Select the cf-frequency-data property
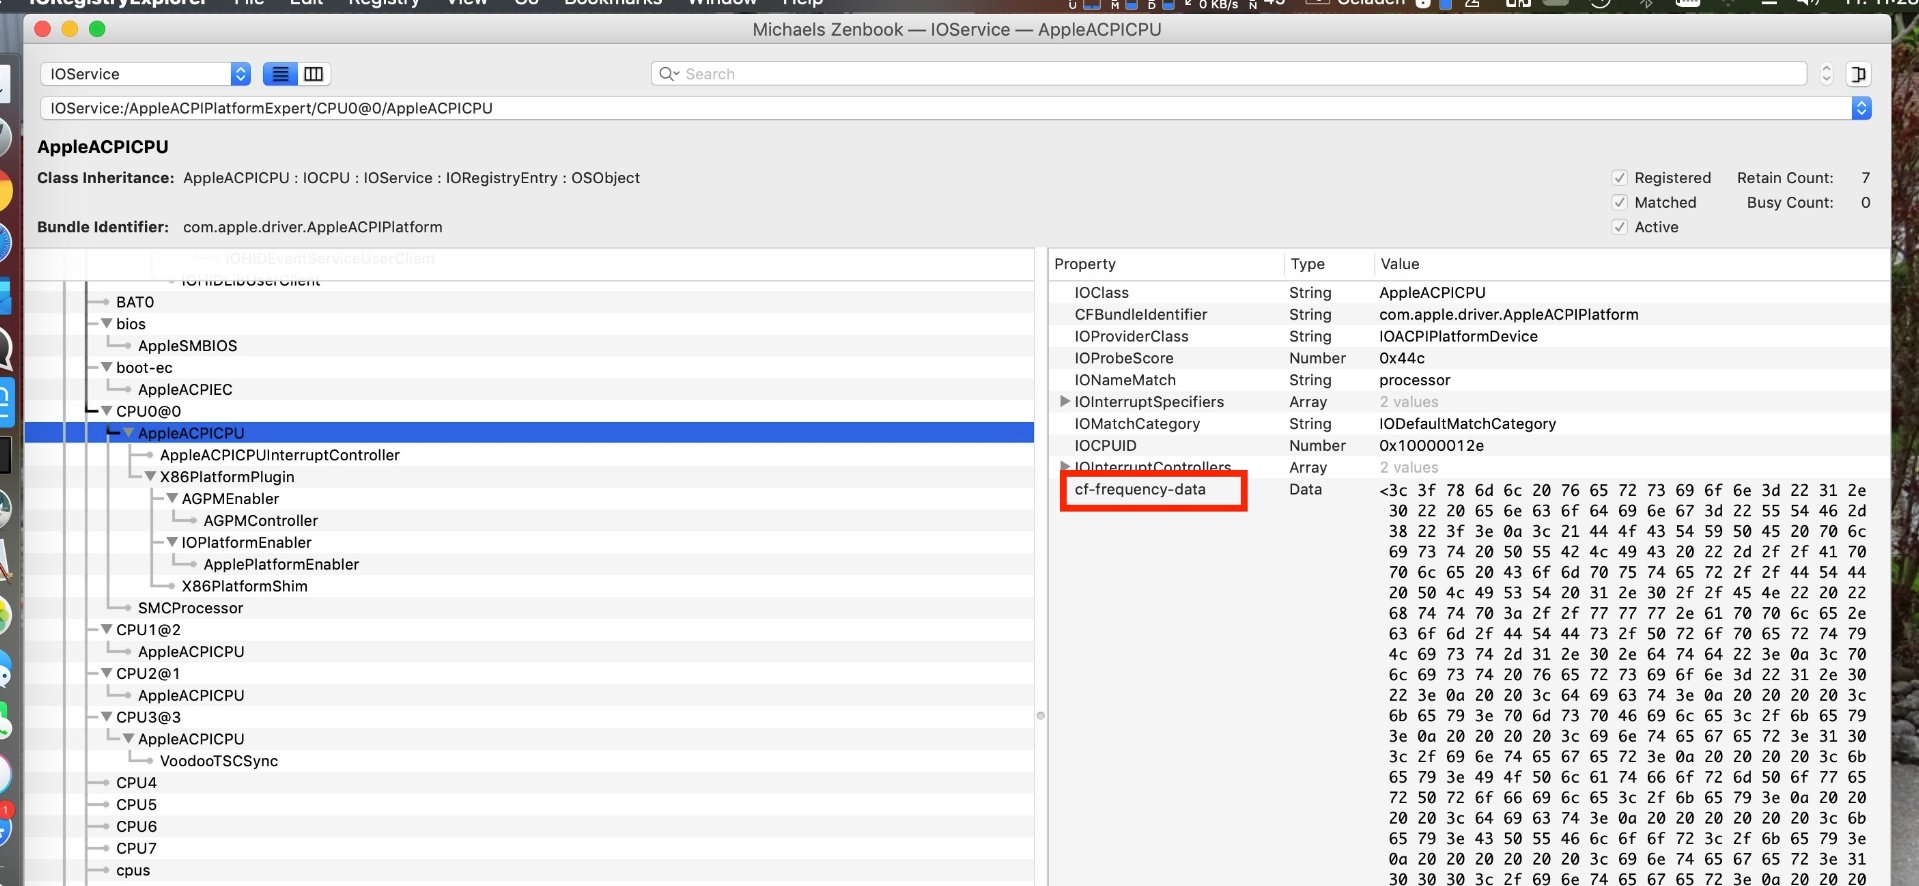The height and width of the screenshot is (886, 1919). [x=1140, y=490]
